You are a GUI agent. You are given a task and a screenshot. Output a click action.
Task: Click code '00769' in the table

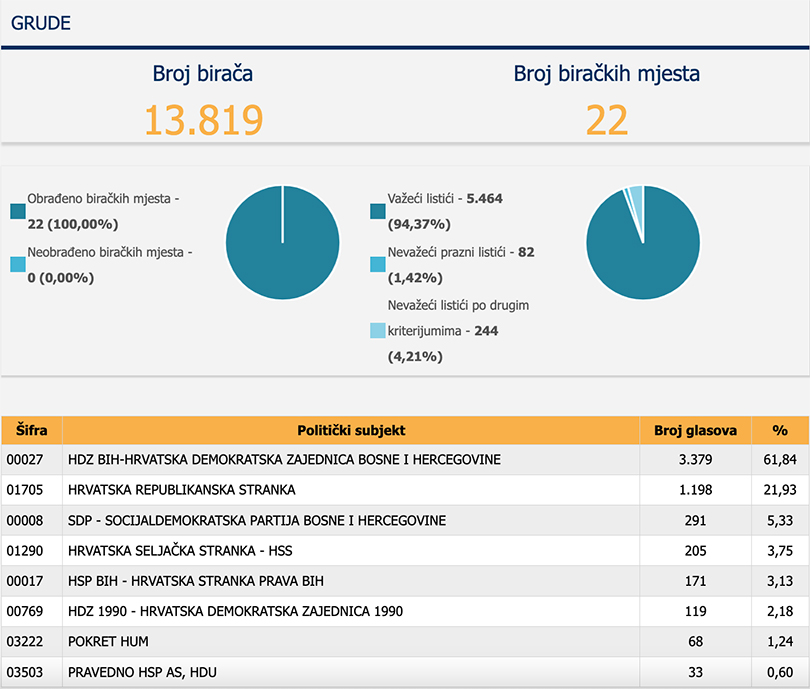tap(25, 611)
